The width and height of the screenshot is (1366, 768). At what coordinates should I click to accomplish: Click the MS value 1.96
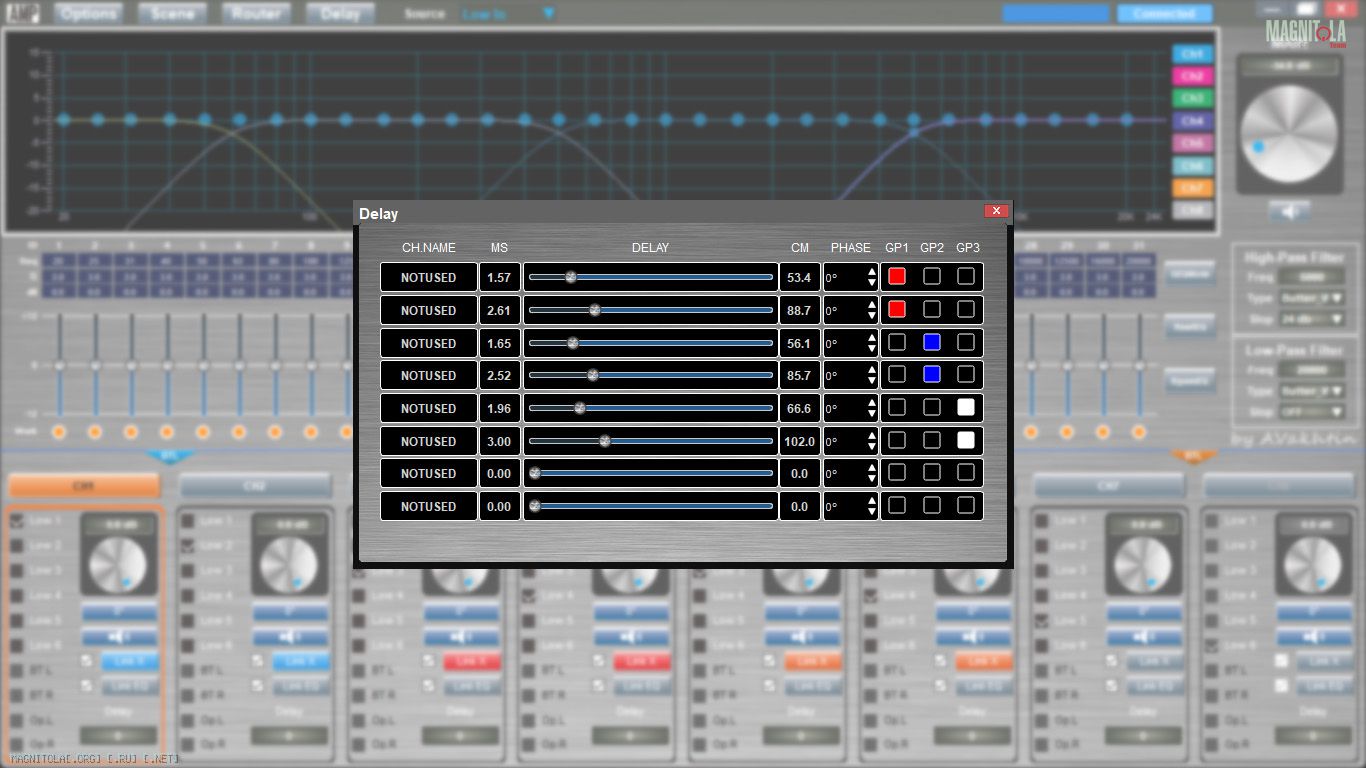tap(499, 408)
